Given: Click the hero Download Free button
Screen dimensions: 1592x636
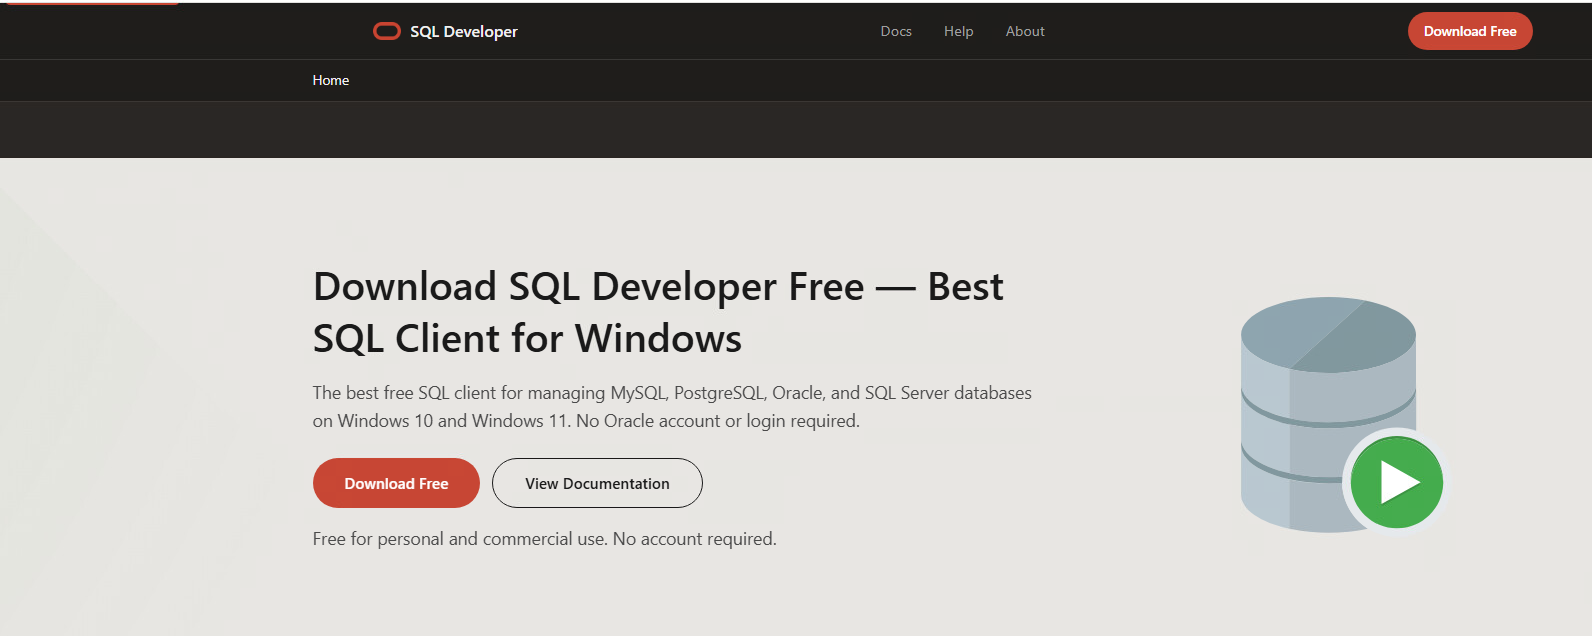Looking at the screenshot, I should 396,483.
